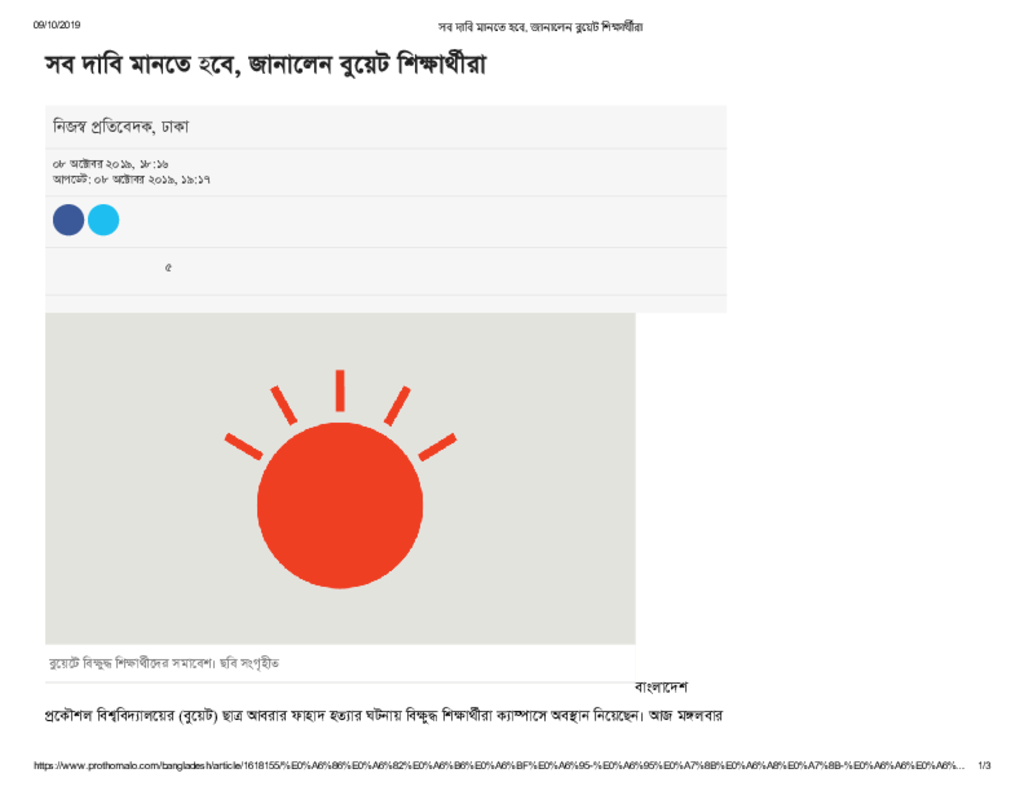Click the light blue Twitter share circle

click(103, 219)
